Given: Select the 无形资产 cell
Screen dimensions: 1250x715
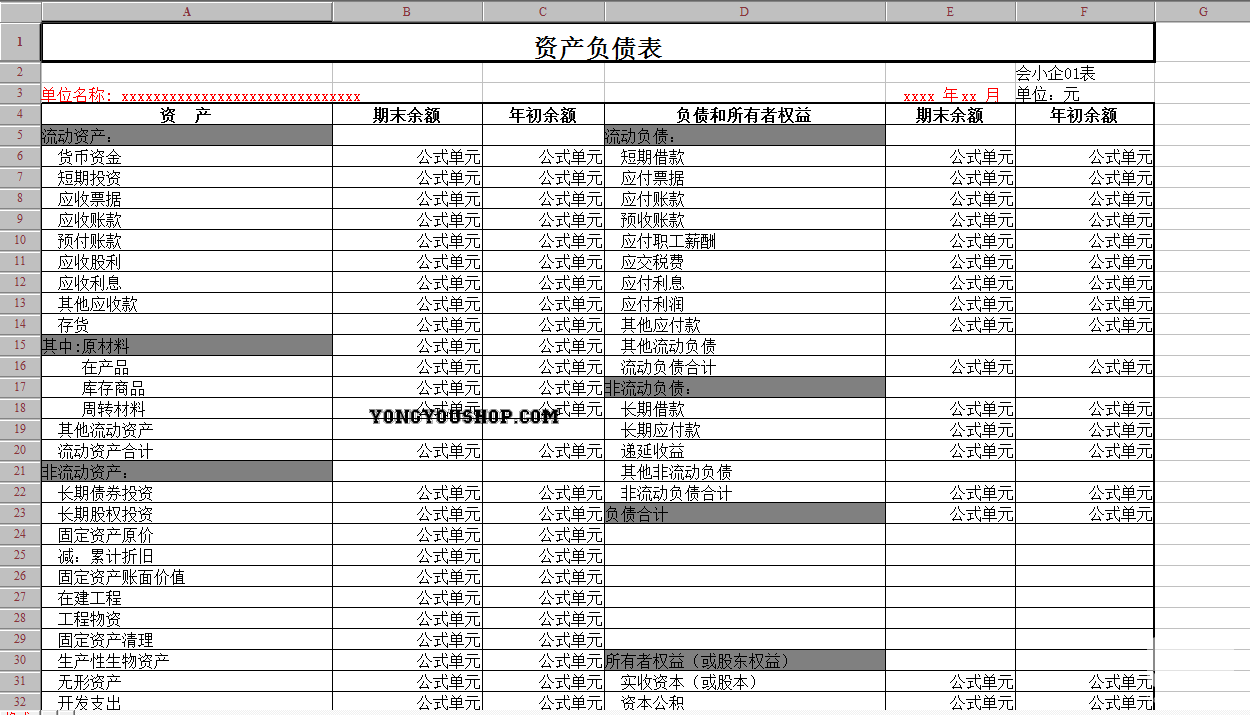Looking at the screenshot, I should [x=186, y=681].
